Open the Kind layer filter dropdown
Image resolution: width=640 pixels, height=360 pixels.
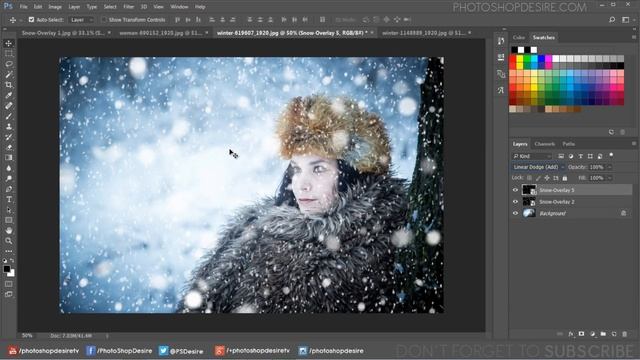(532, 156)
